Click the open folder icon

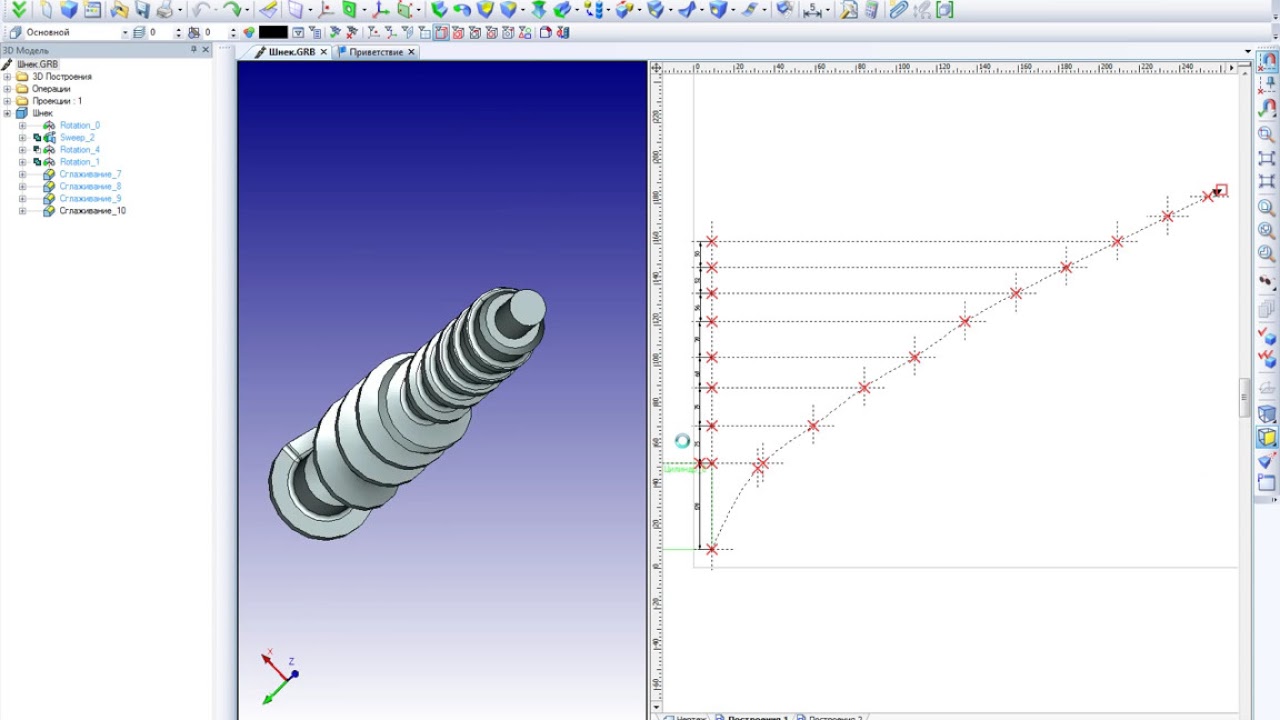pyautogui.click(x=119, y=10)
